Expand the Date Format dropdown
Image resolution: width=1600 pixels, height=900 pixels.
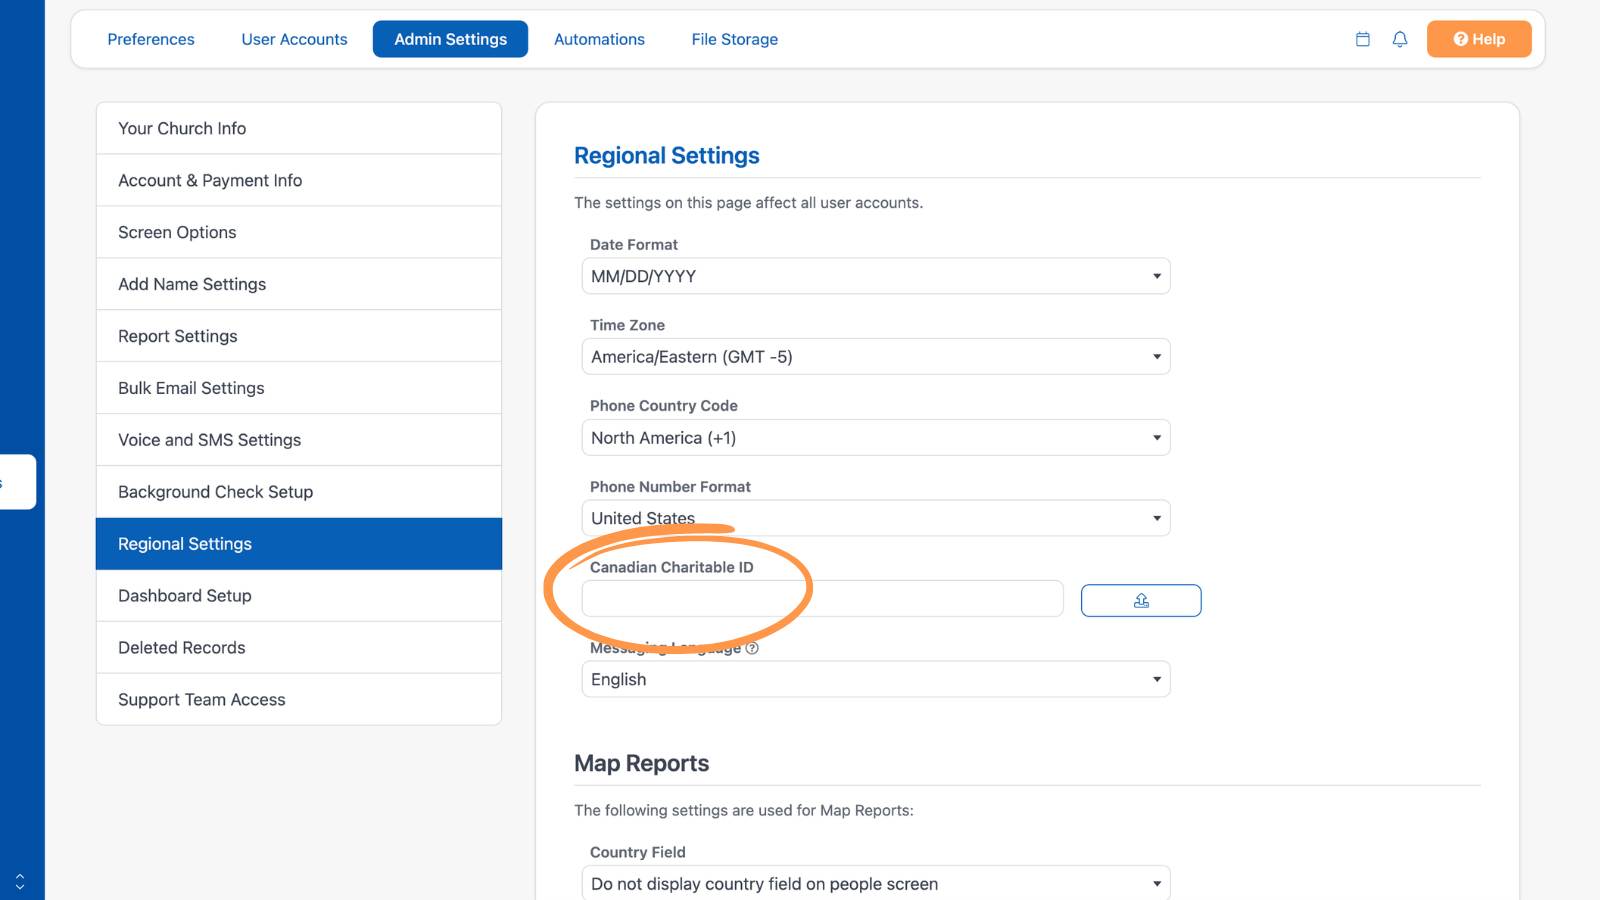pyautogui.click(x=876, y=276)
